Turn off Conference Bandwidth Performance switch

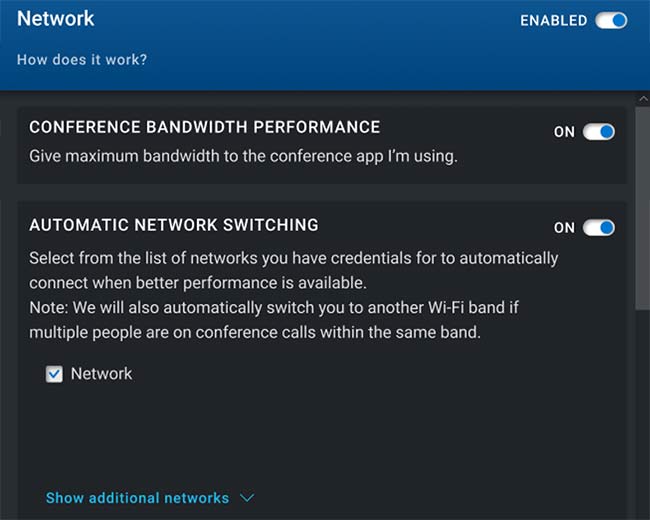599,132
